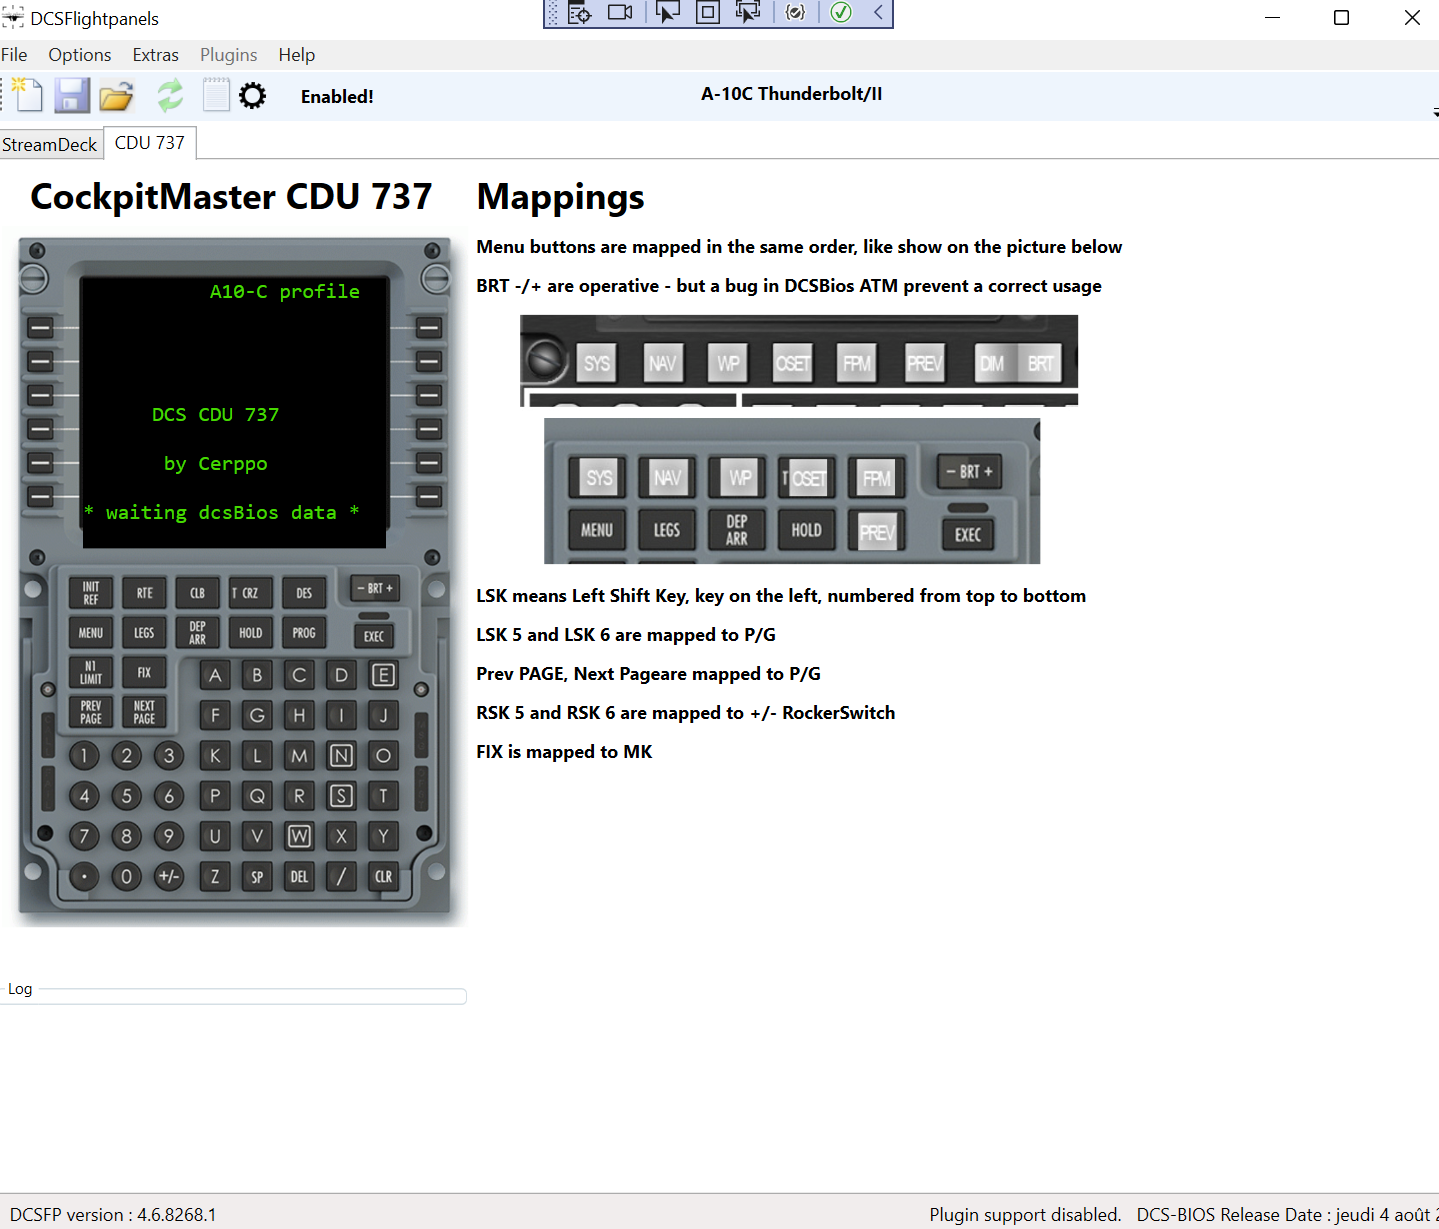Click the DCS-BIOS Release Date status text

tap(1287, 1215)
